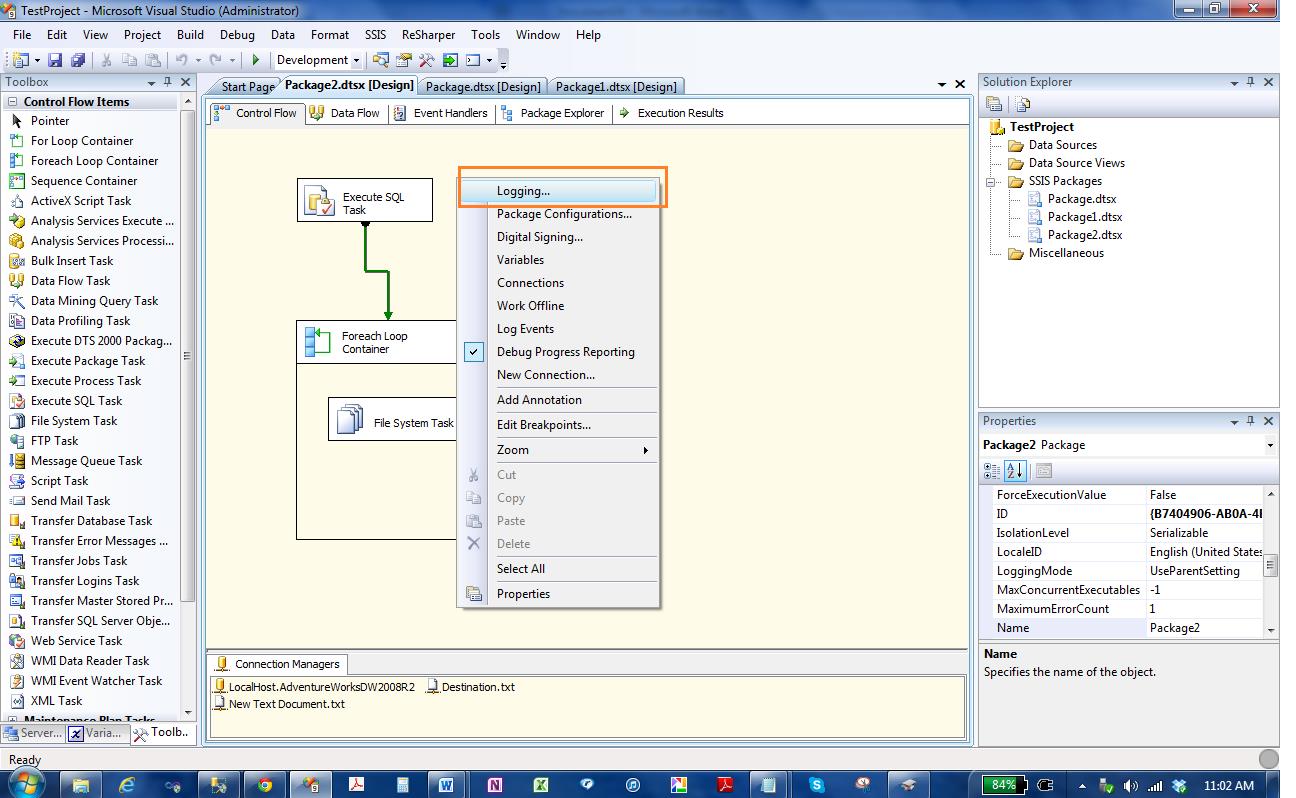
Task: Toggle auto-hide pin on Solution Explorer
Action: 1250,82
